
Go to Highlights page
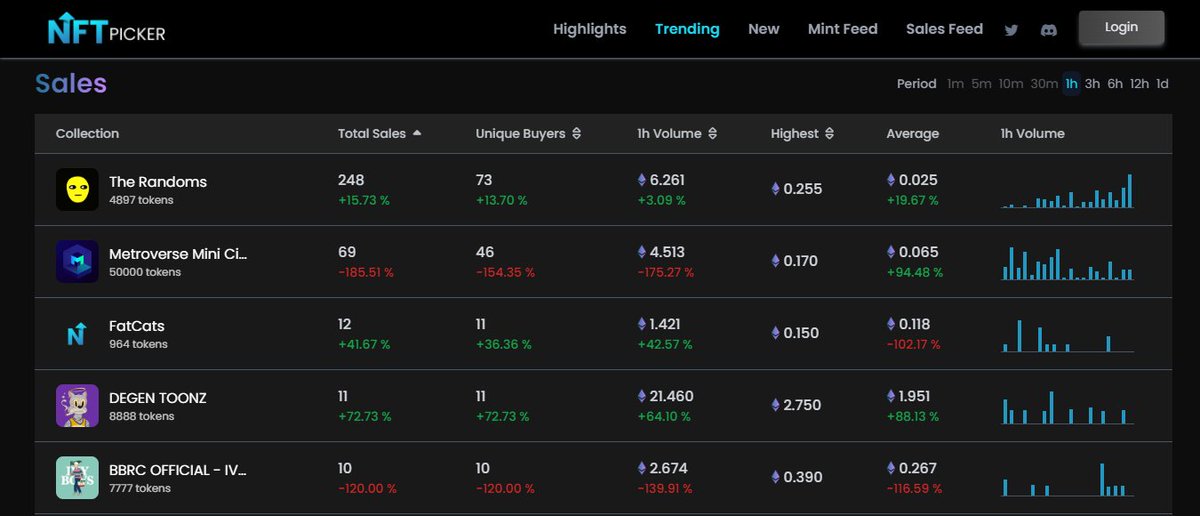[590, 29]
